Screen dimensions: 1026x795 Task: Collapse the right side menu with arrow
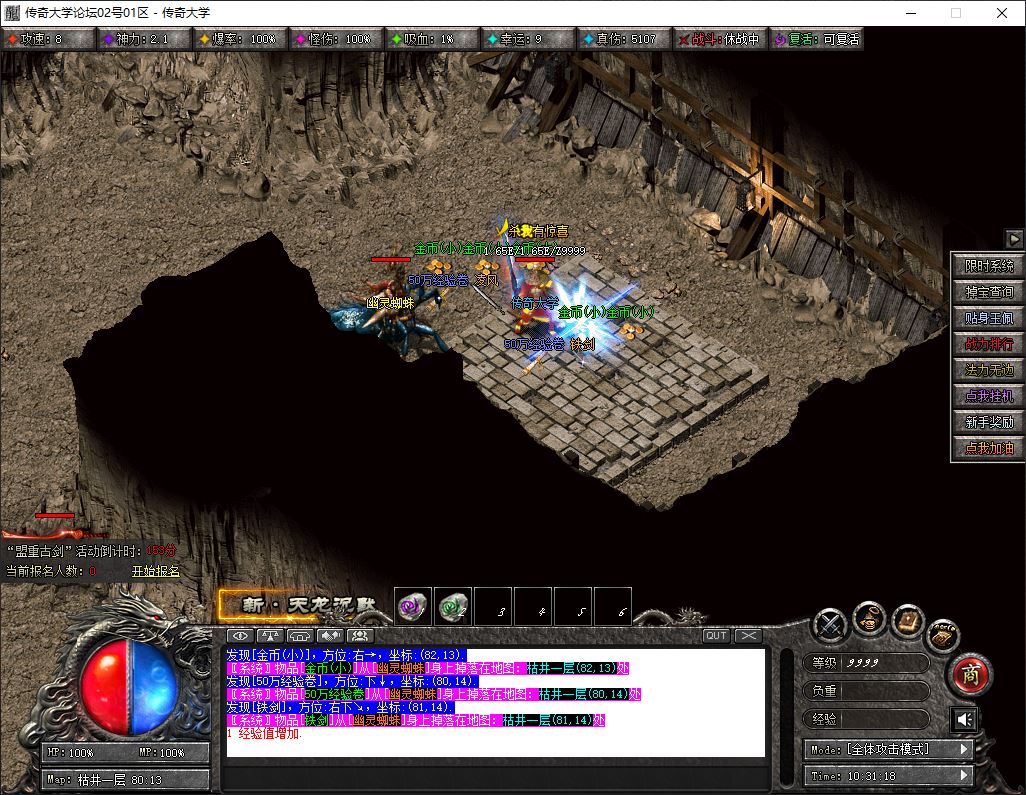pyautogui.click(x=1014, y=239)
